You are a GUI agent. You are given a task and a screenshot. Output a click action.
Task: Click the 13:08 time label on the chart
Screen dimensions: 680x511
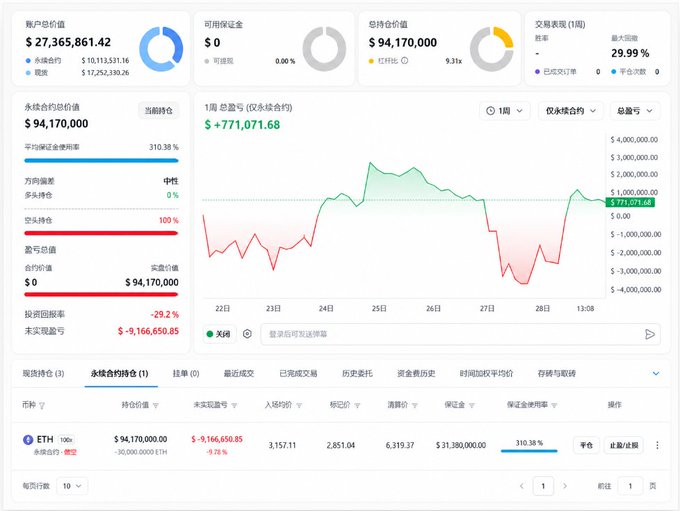click(x=585, y=308)
